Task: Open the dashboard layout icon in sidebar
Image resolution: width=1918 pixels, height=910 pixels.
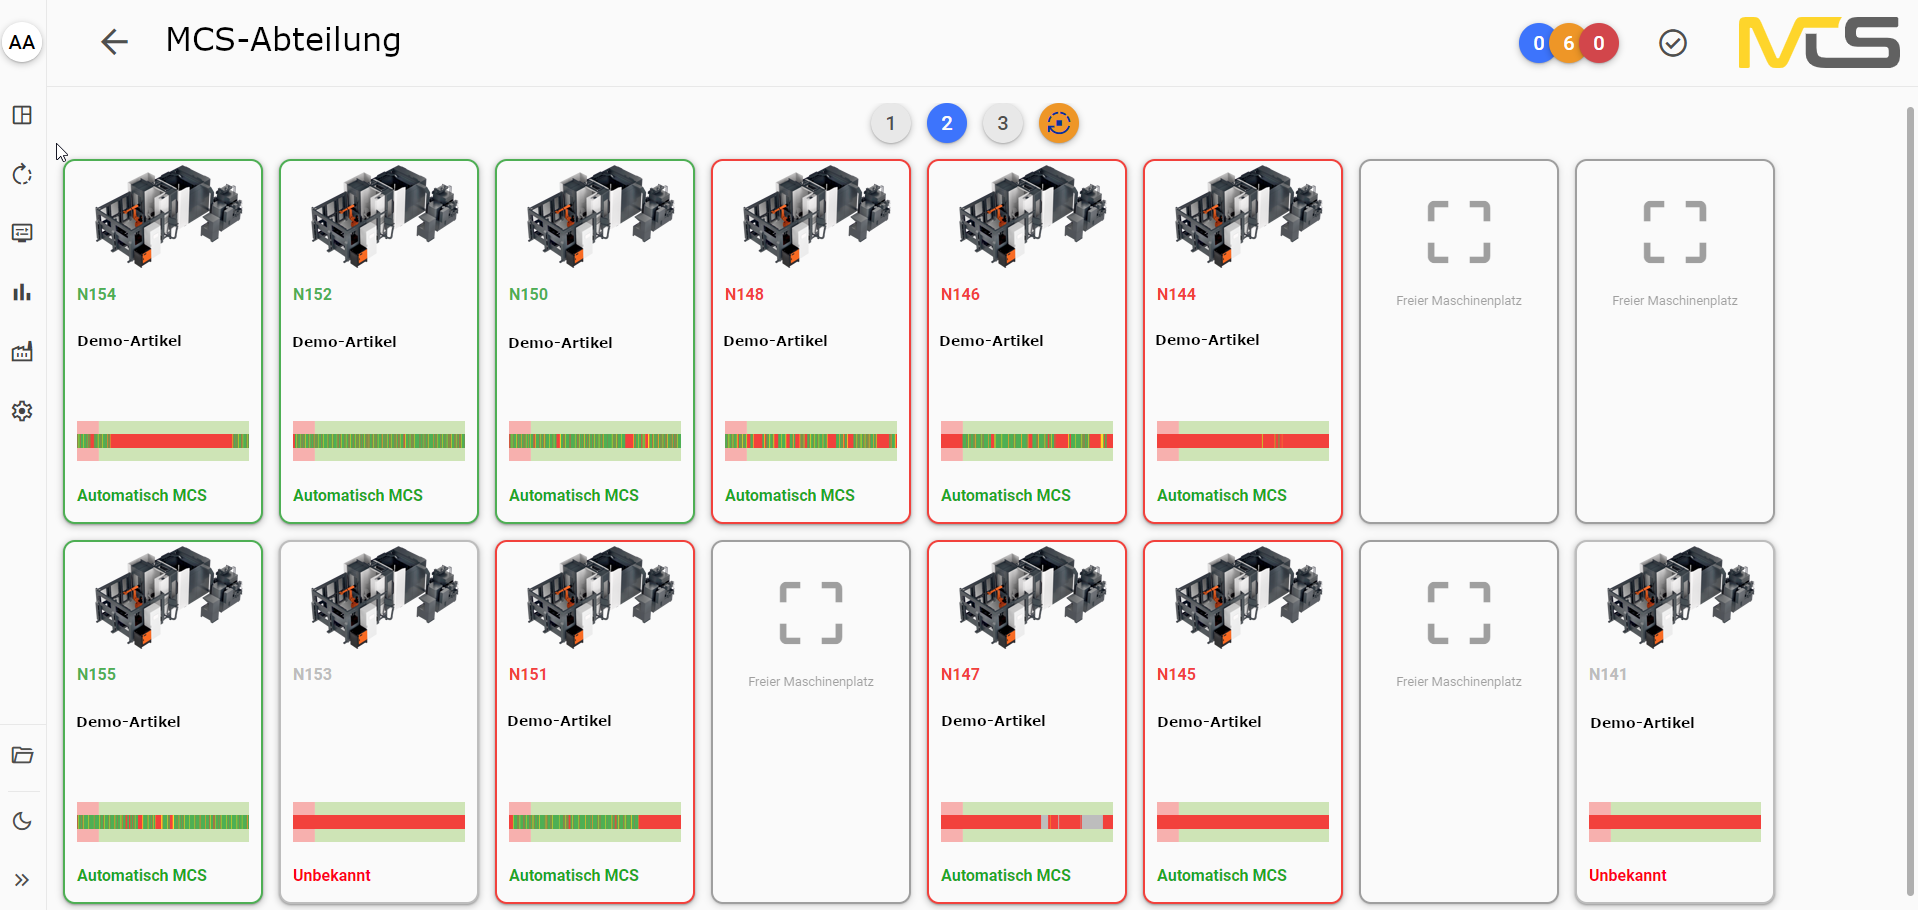Action: (x=22, y=115)
